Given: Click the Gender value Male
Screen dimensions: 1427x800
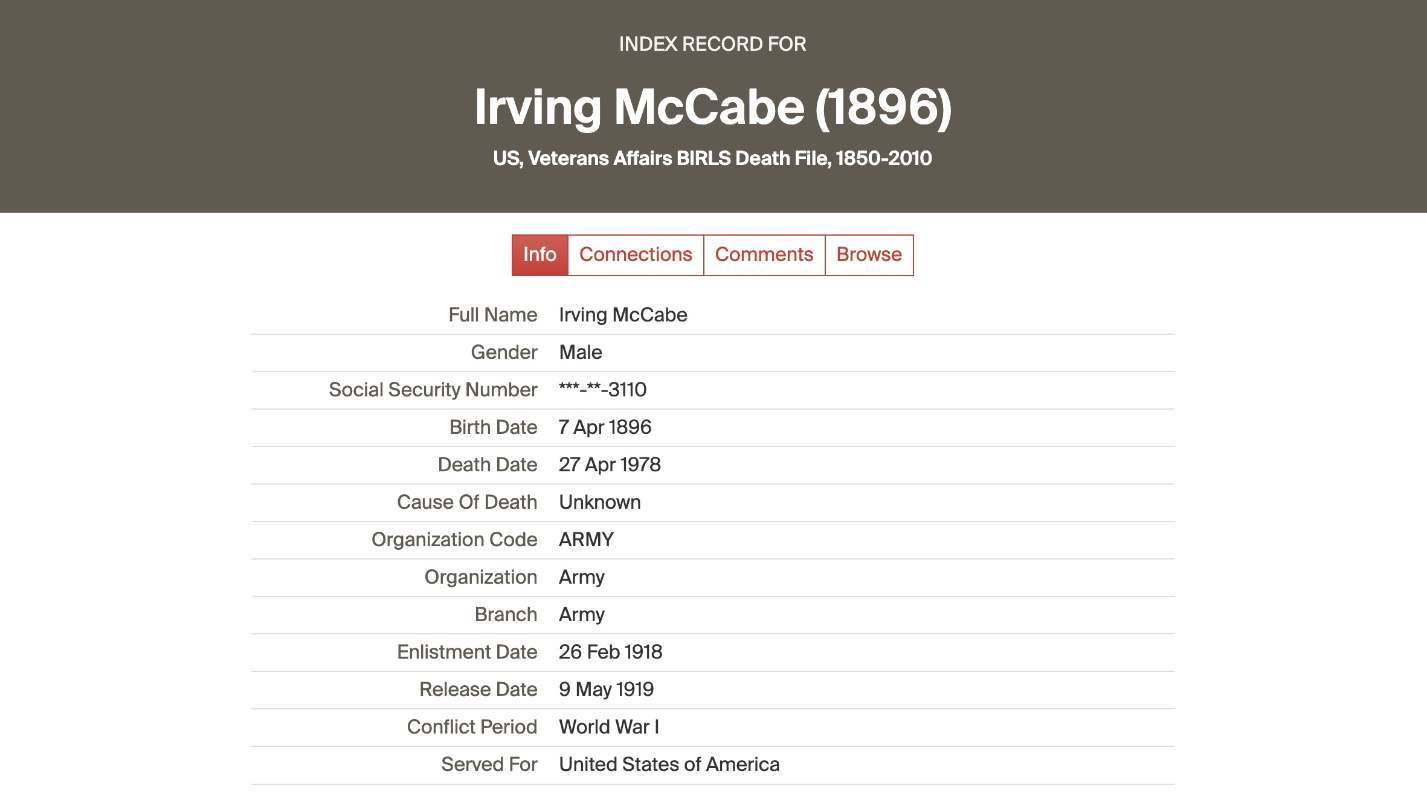Looking at the screenshot, I should 580,352.
